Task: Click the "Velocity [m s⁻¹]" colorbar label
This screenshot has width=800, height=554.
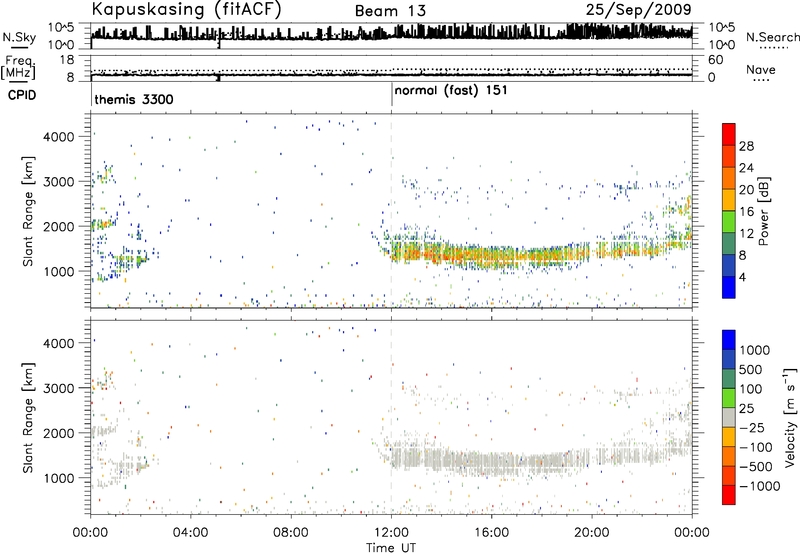Action: pos(790,417)
